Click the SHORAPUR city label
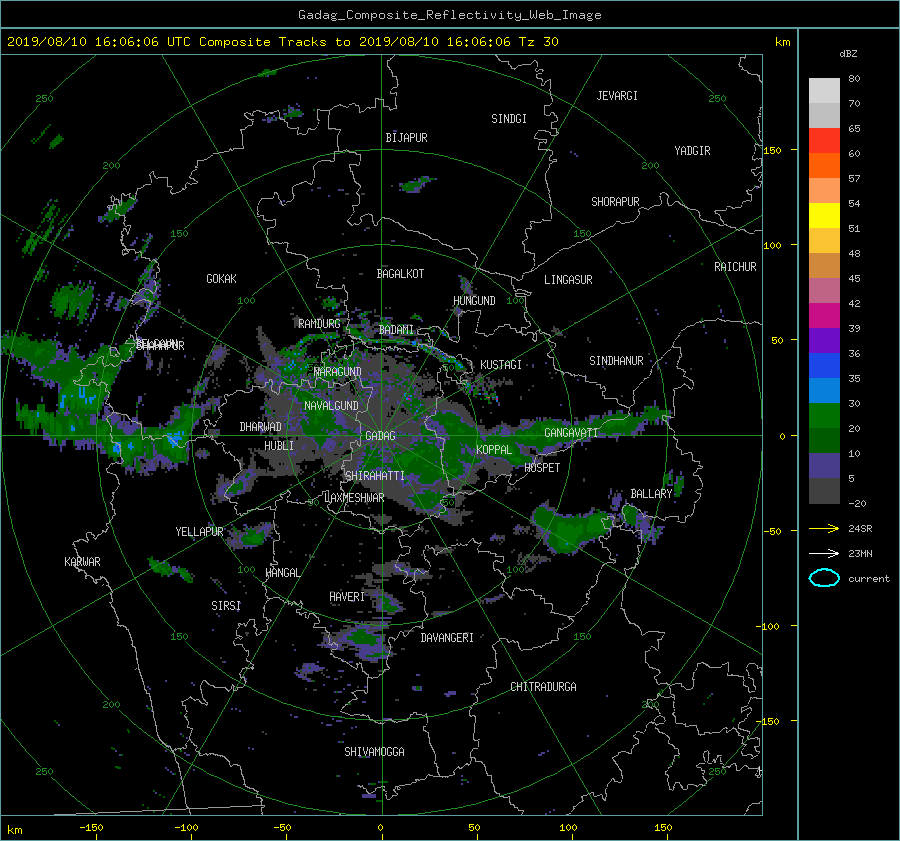 click(615, 202)
